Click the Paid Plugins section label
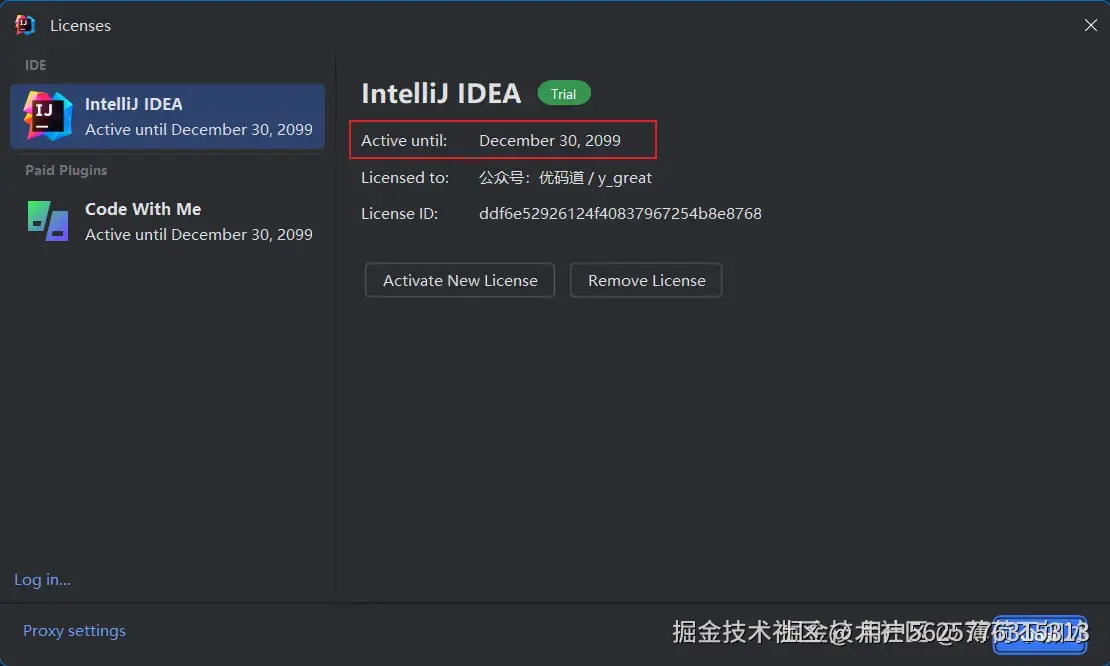Viewport: 1110px width, 666px height. click(66, 171)
